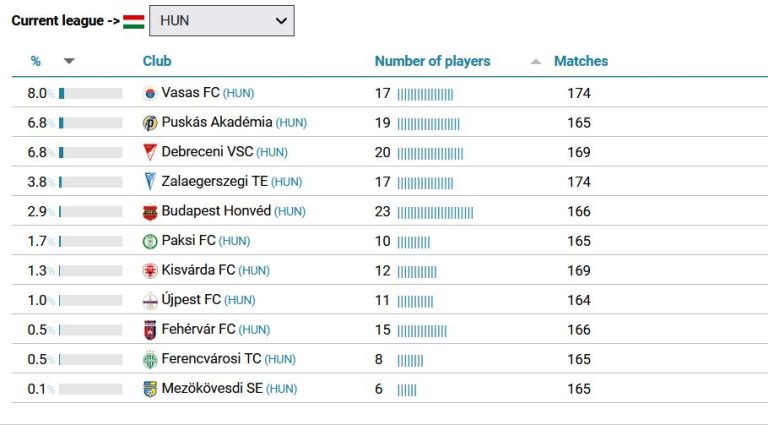Viewport: 768px width, 425px height.
Task: Click the Vasas FC club crest icon
Action: [150, 94]
